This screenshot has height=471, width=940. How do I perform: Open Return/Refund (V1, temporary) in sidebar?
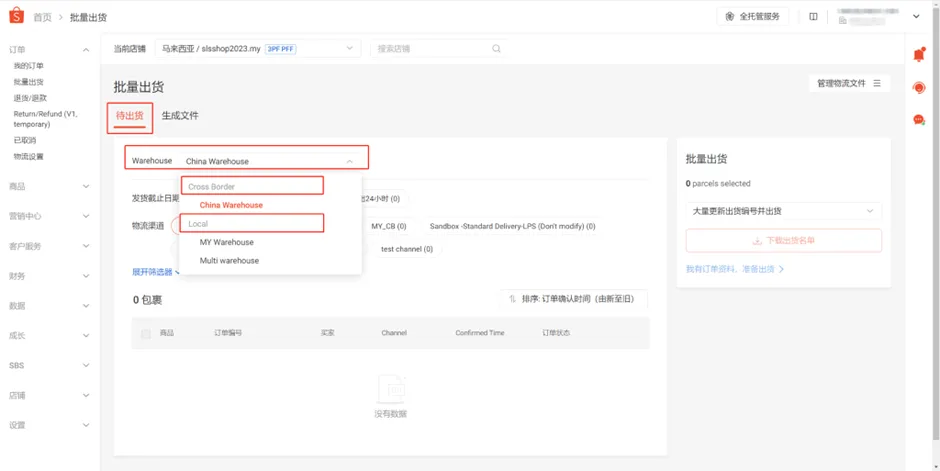(x=45, y=119)
